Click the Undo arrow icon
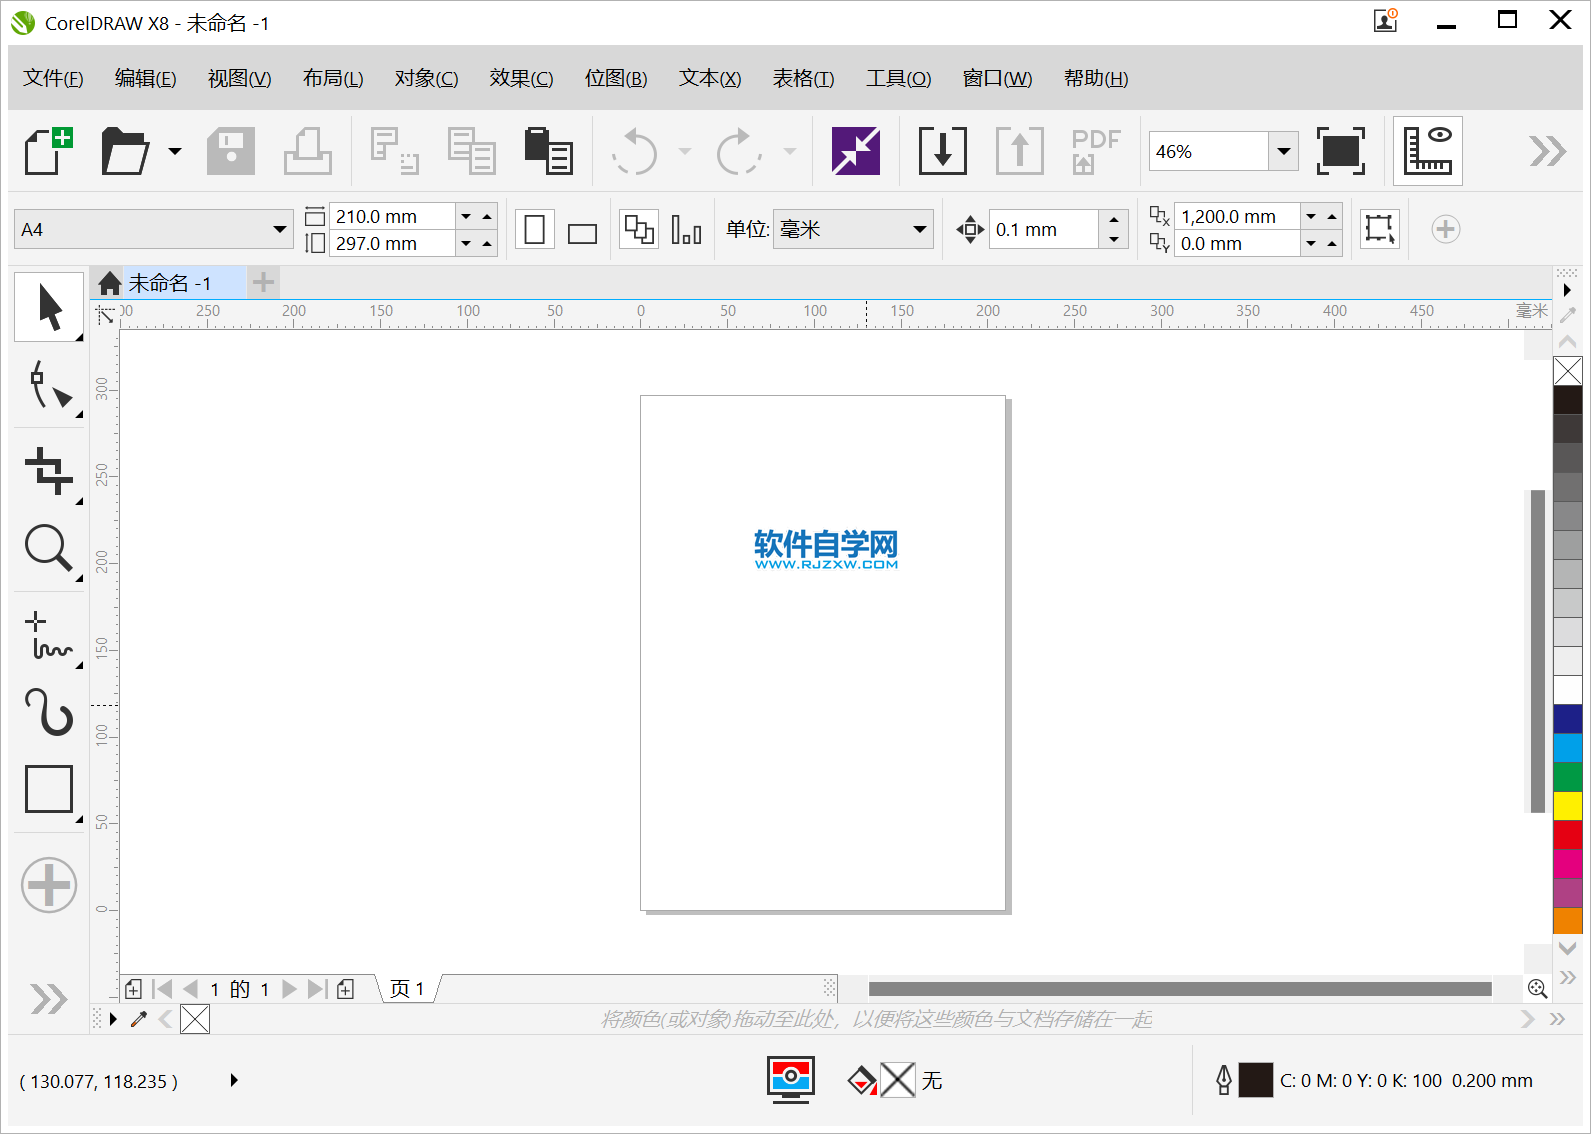This screenshot has height=1134, width=1591. [635, 151]
